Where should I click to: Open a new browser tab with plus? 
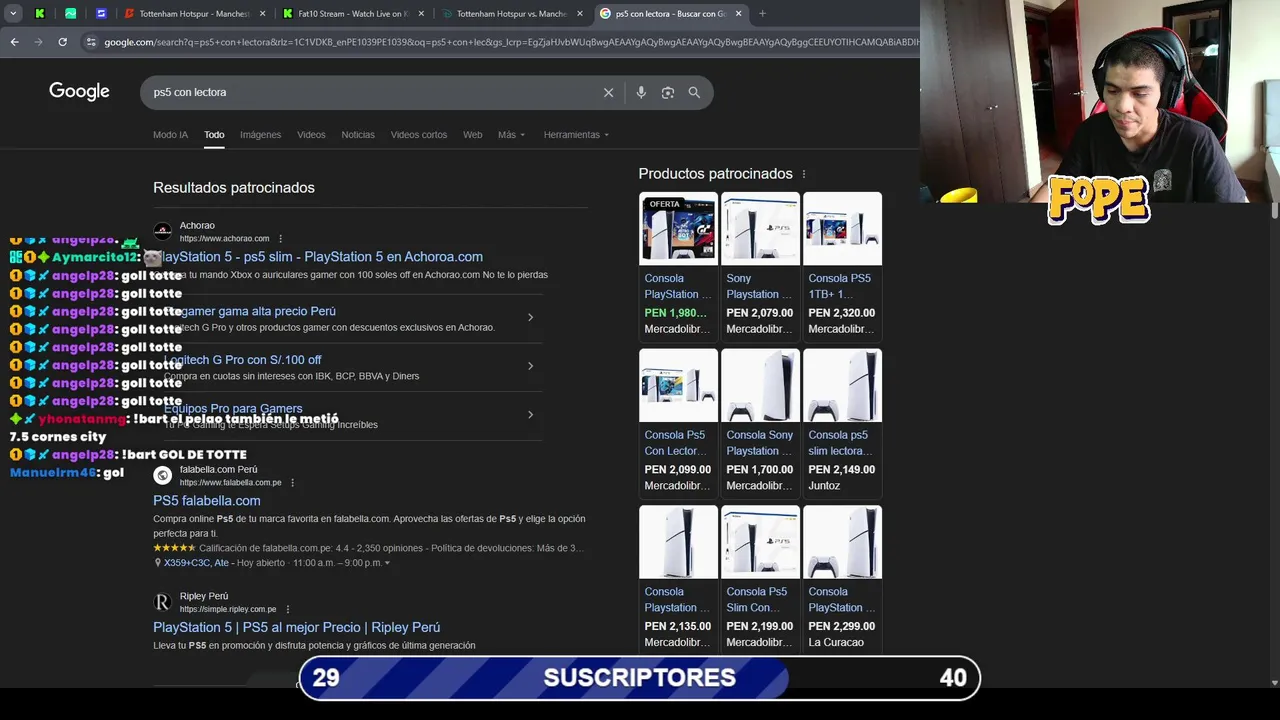(x=762, y=14)
